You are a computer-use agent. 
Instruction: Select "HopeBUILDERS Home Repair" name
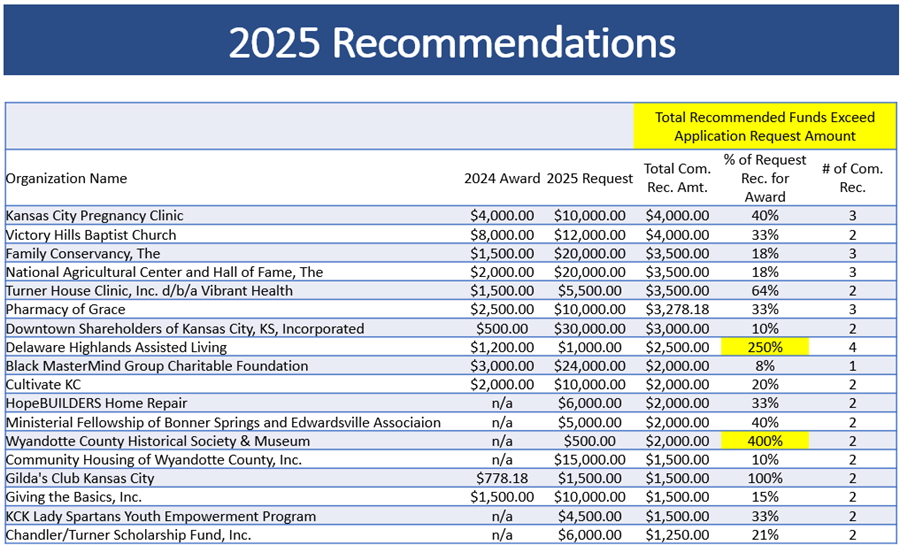click(x=96, y=403)
